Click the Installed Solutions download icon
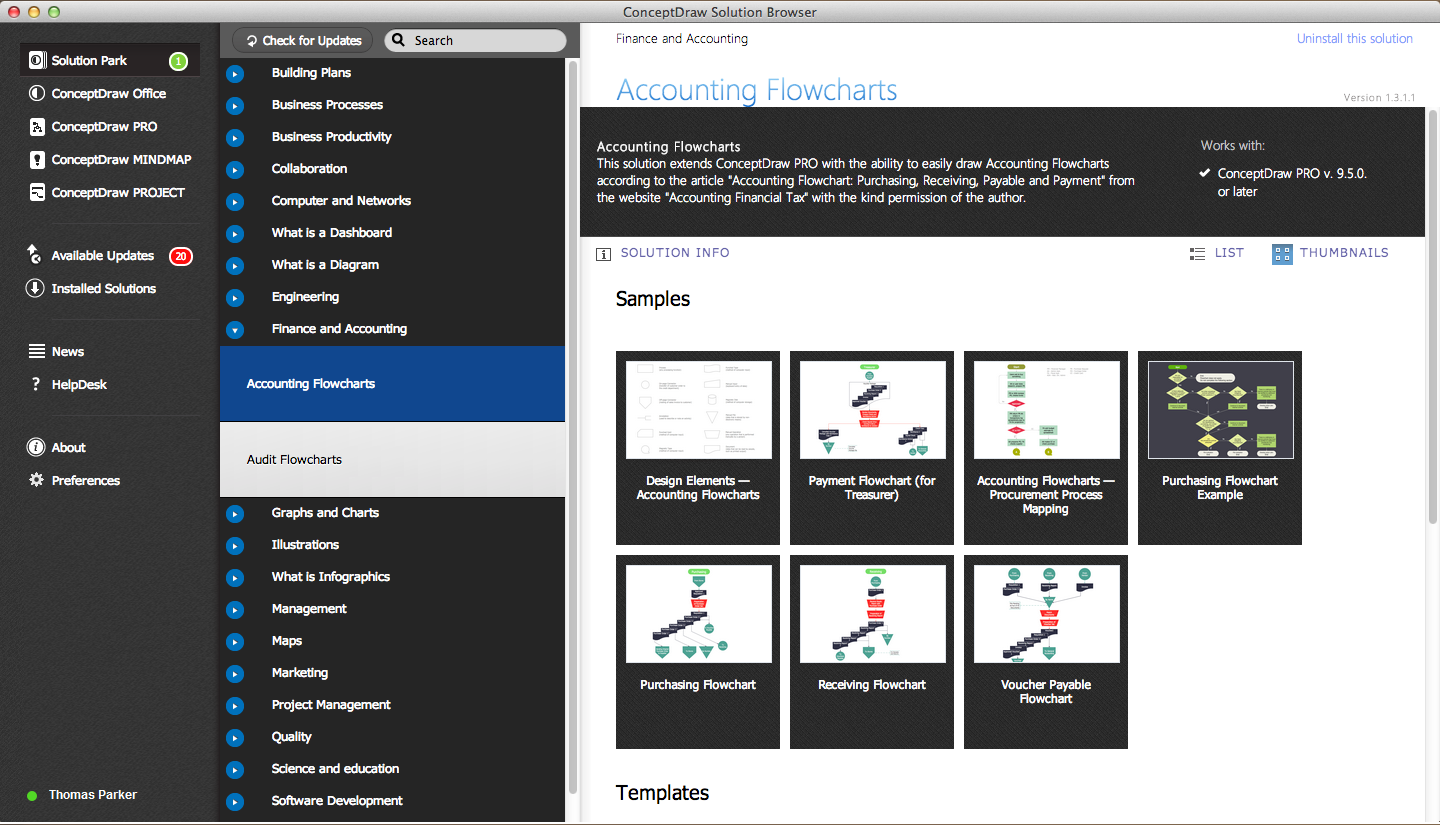 (35, 288)
